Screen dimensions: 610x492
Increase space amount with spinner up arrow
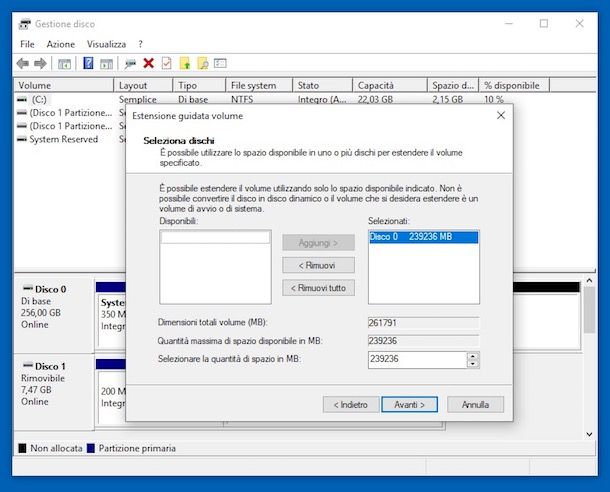[x=472, y=355]
